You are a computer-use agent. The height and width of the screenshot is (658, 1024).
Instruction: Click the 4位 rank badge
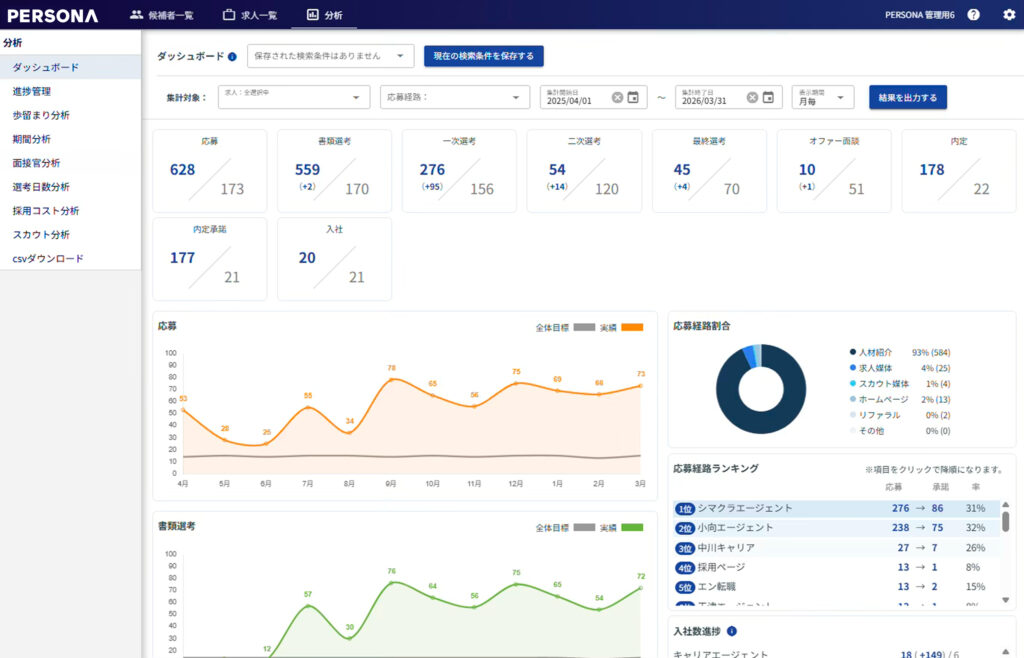click(684, 568)
